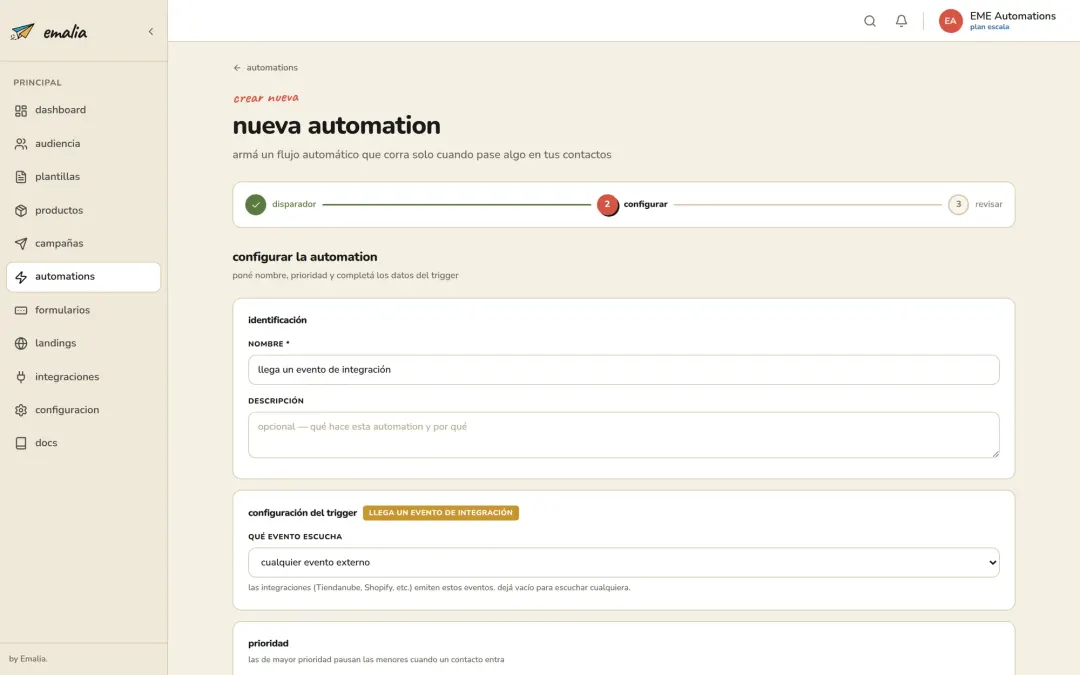The height and width of the screenshot is (675, 1080).
Task: Click the integraciones plug icon
Action: (21, 377)
